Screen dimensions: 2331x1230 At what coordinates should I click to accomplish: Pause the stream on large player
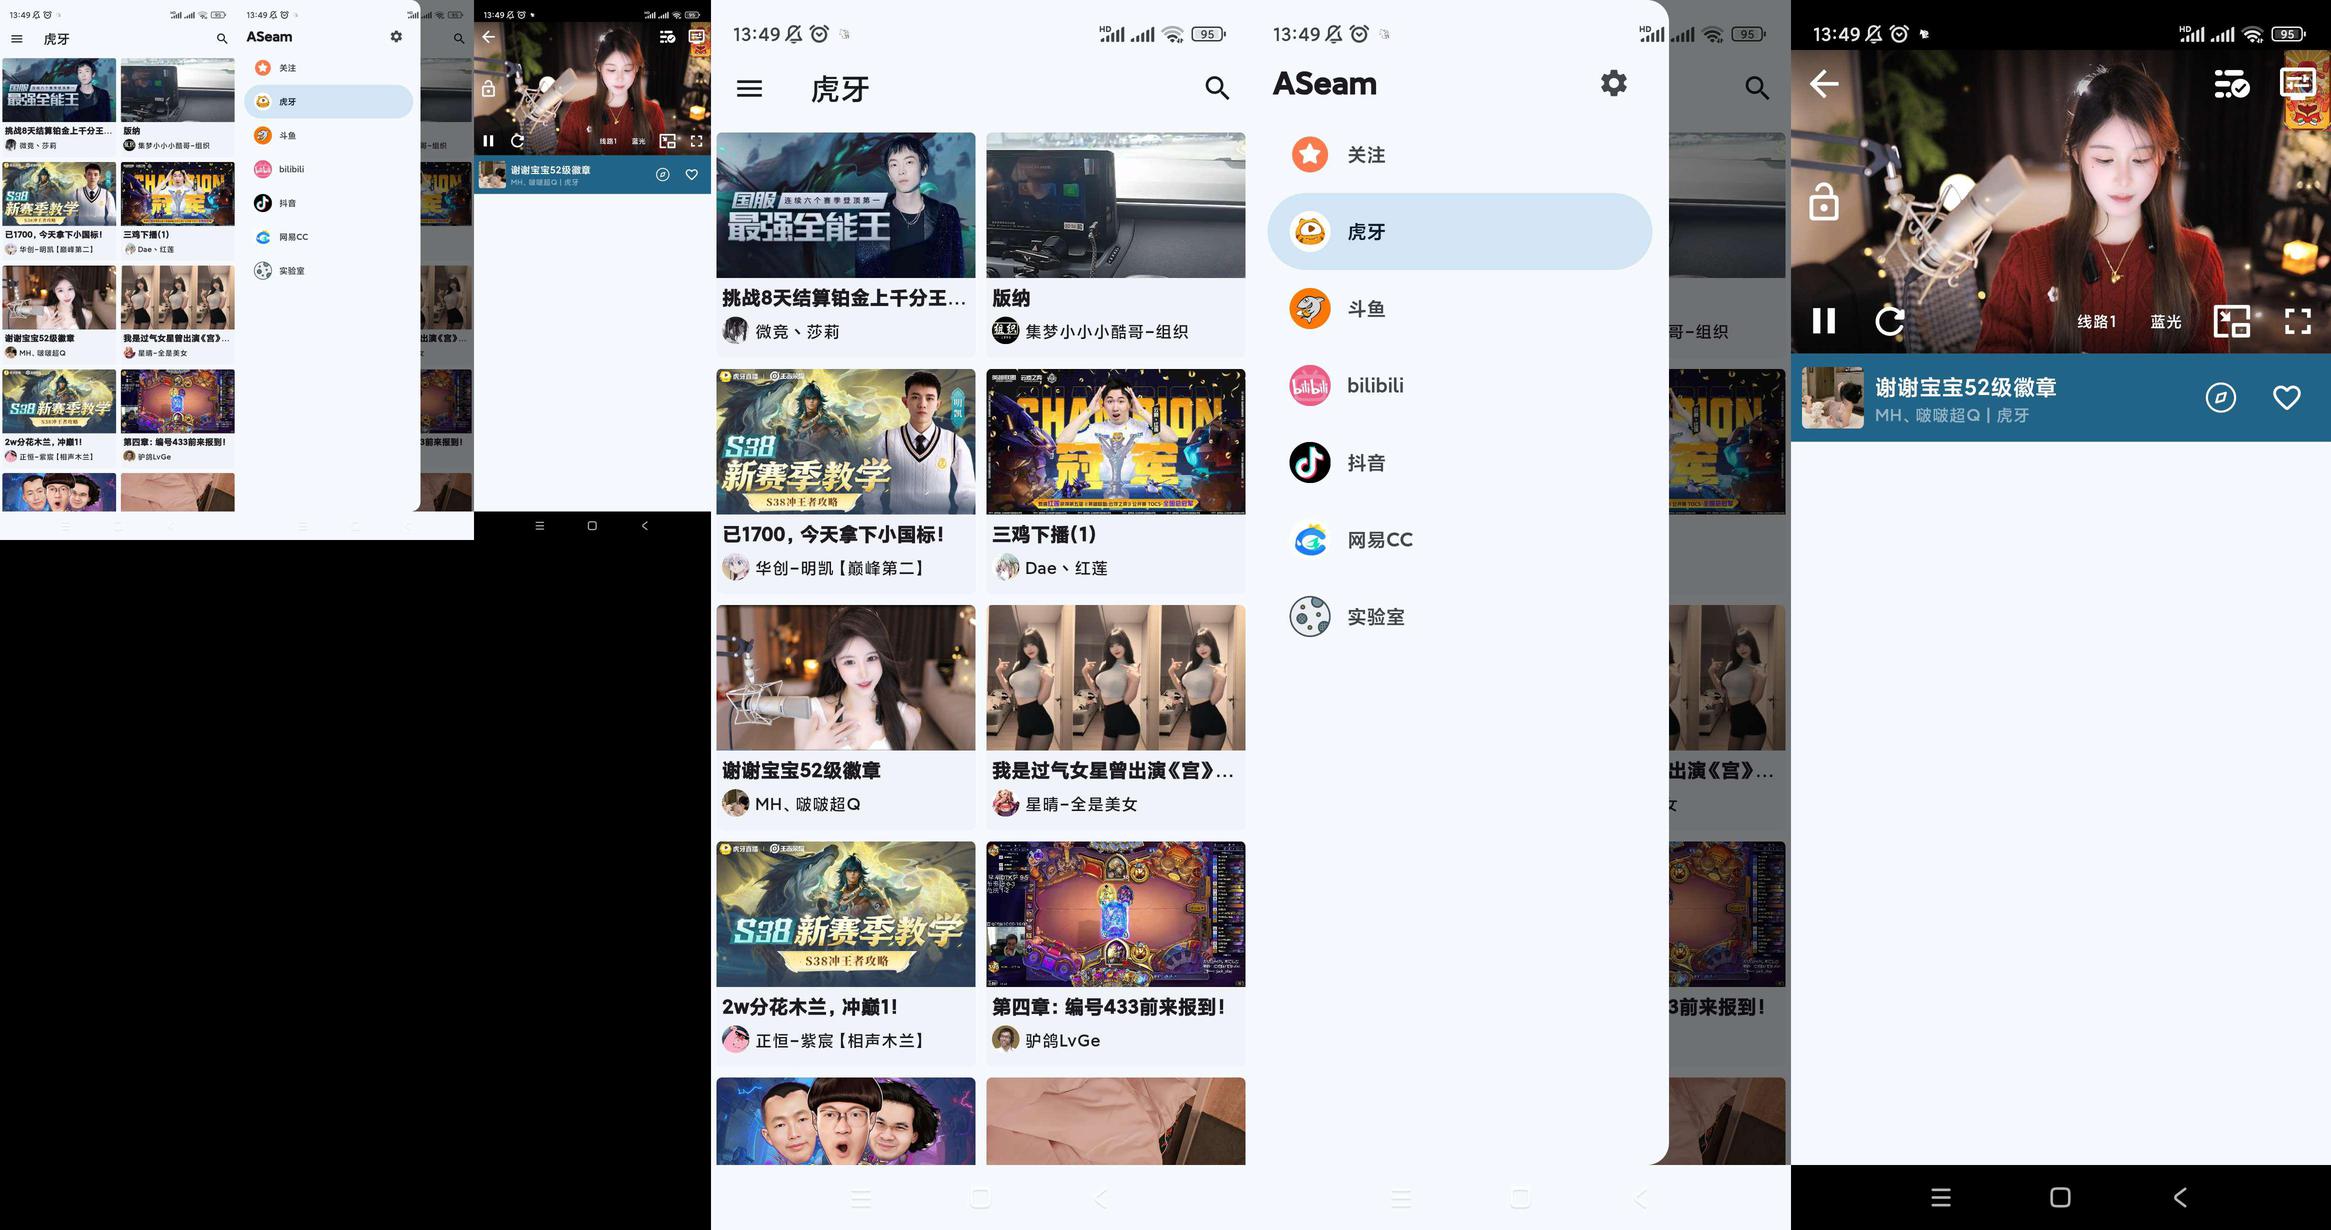point(1824,320)
